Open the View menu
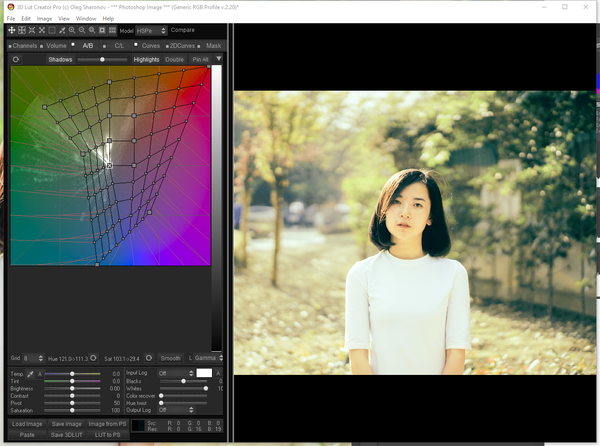 tap(64, 18)
